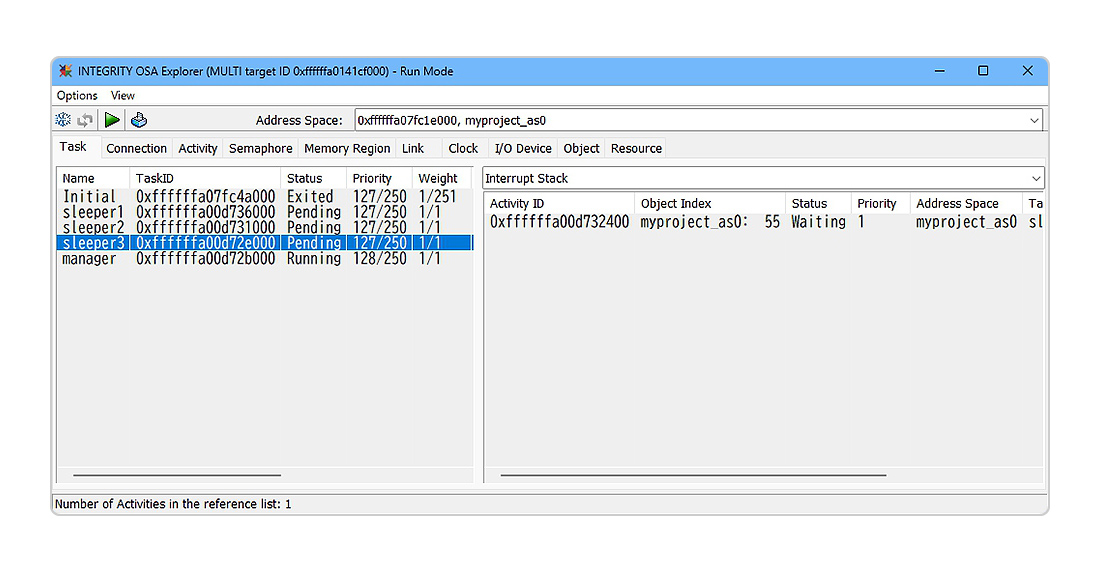
Task: Click the freeze snowflake toolbar icon
Action: coord(63,120)
